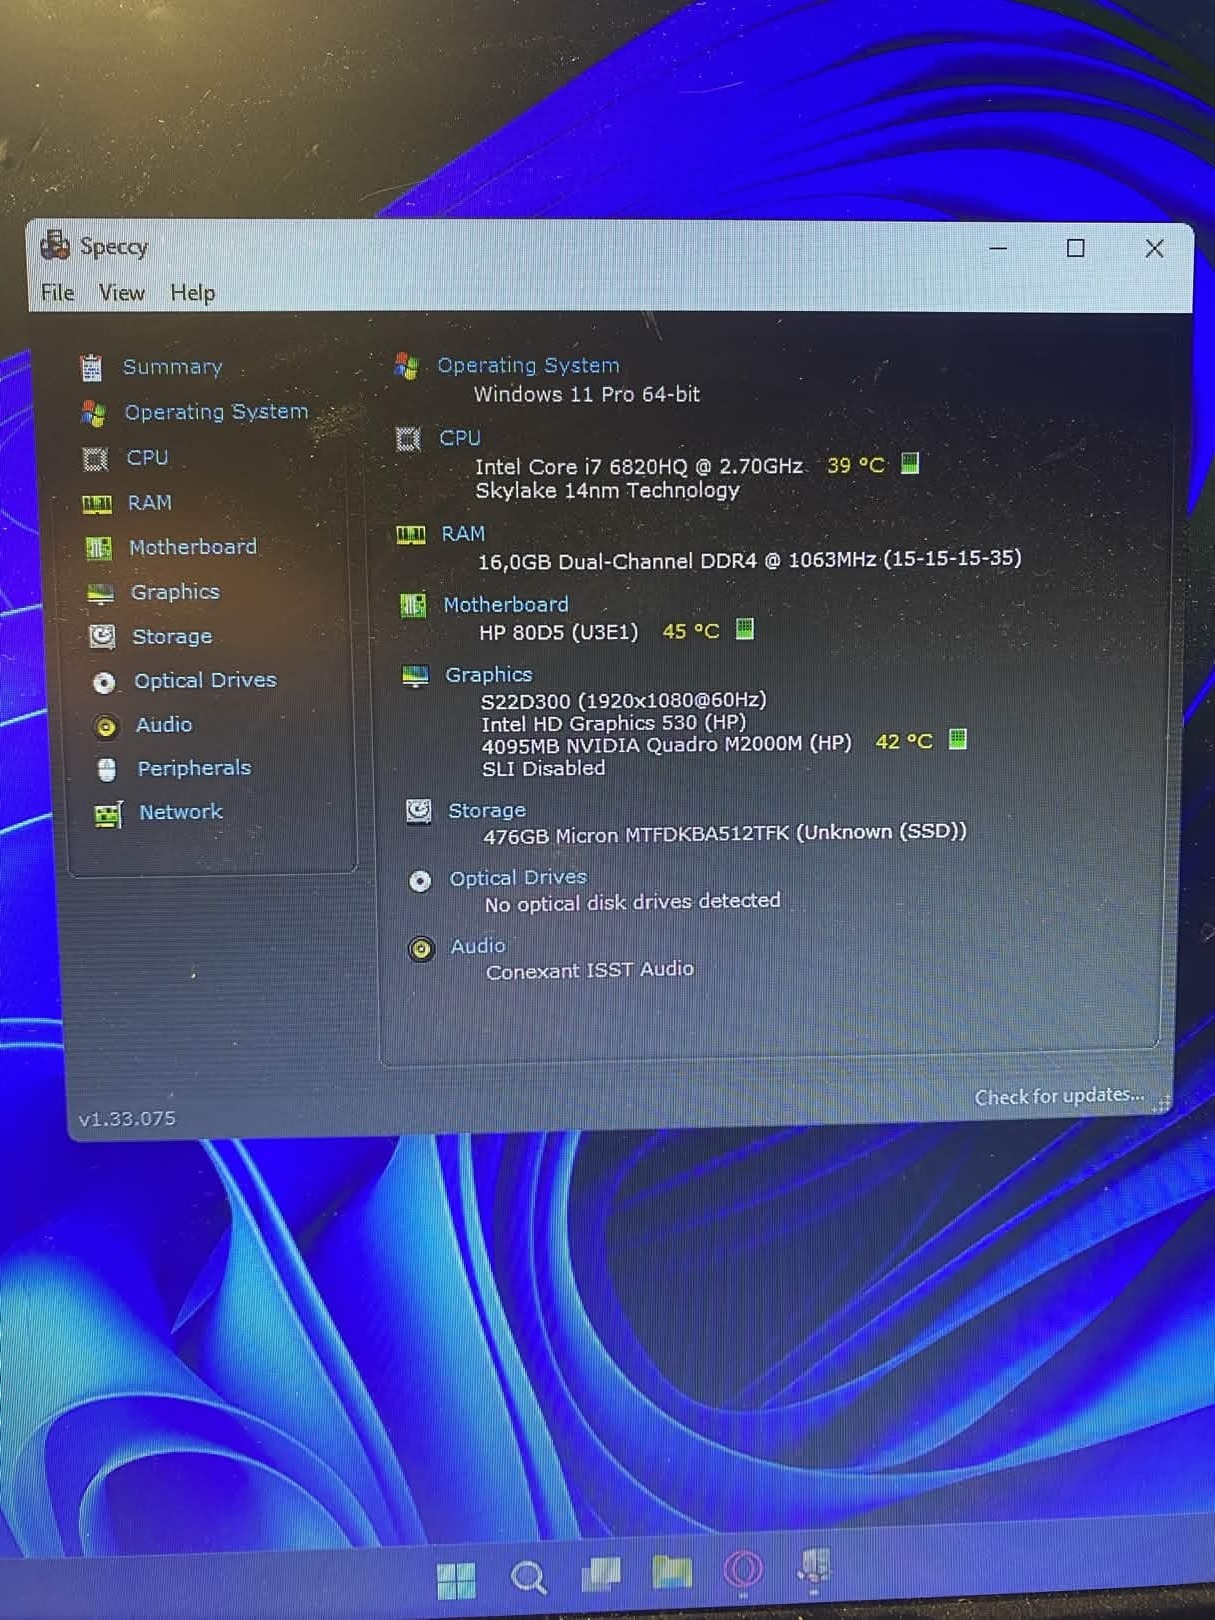1215x1620 pixels.
Task: Click the Motherboard temperature status indicator
Action: 745,629
